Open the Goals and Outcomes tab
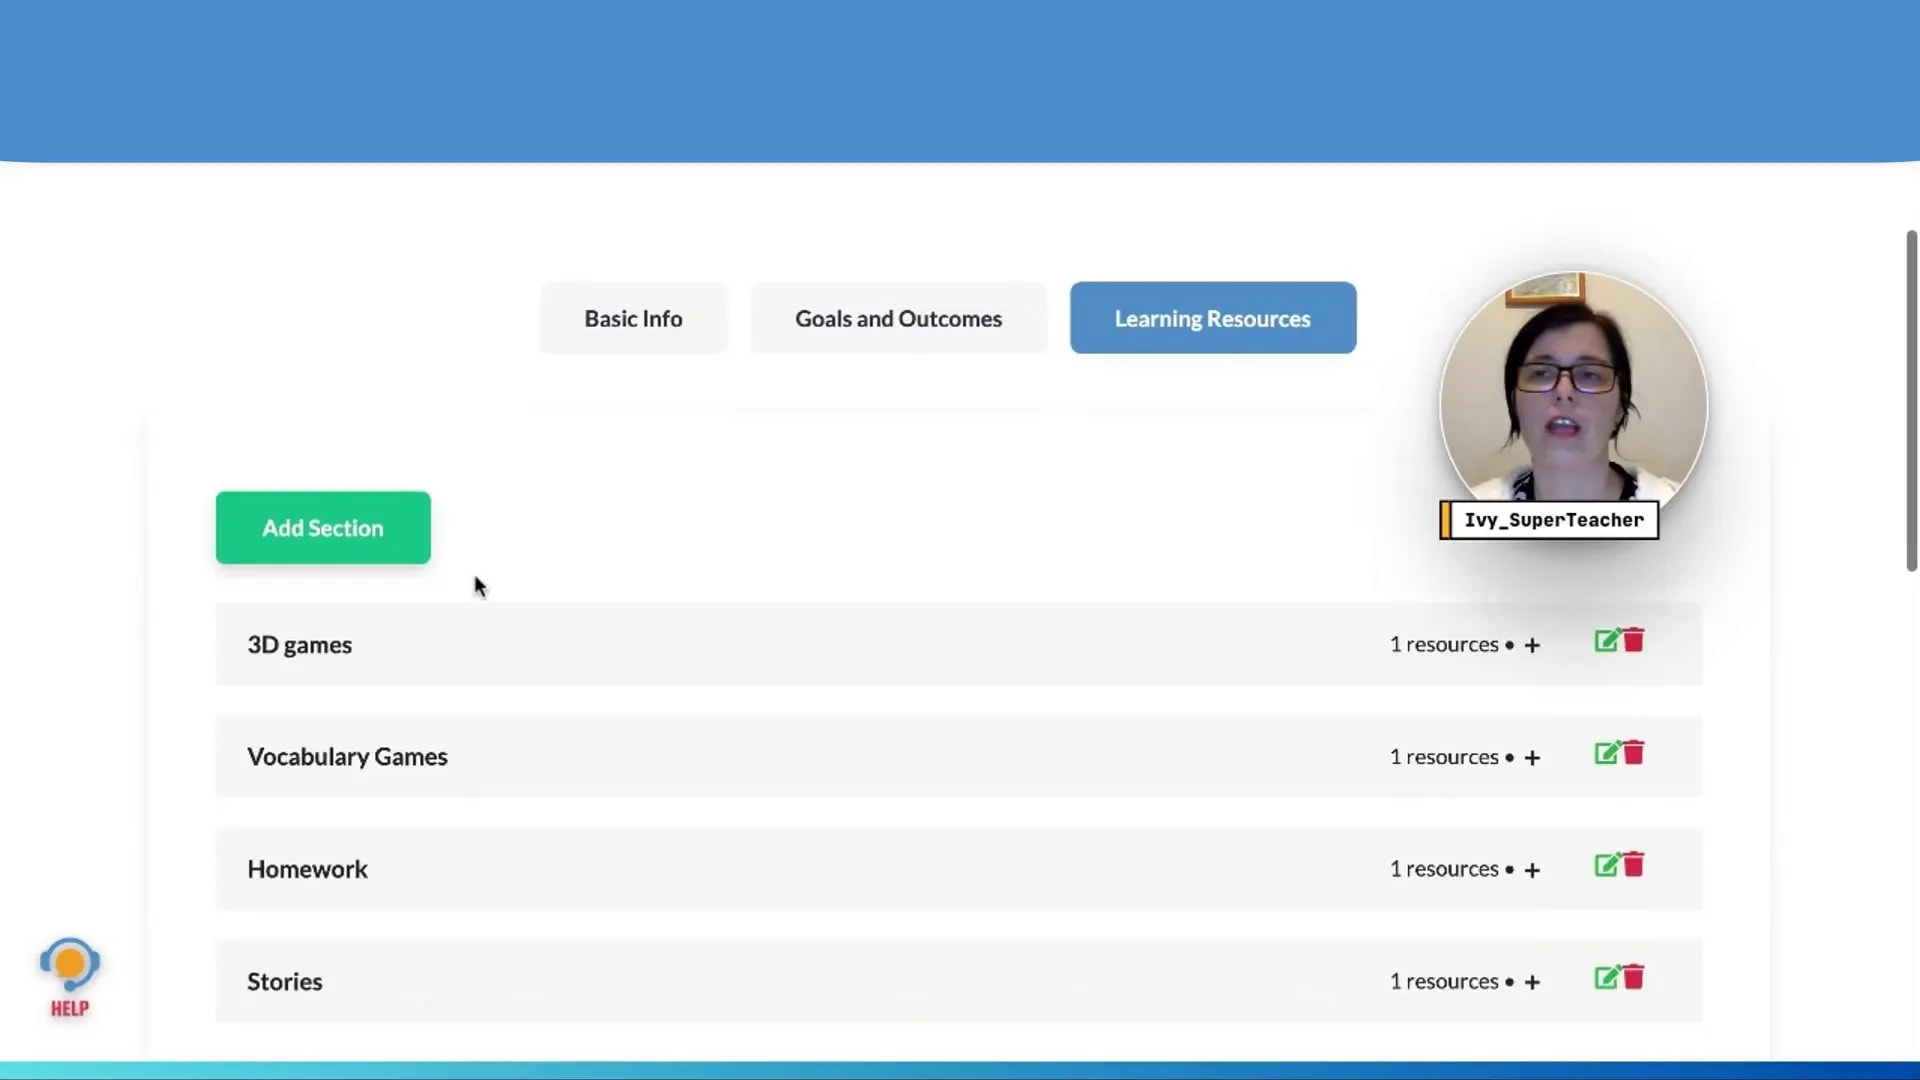The width and height of the screenshot is (1920, 1080). (898, 318)
